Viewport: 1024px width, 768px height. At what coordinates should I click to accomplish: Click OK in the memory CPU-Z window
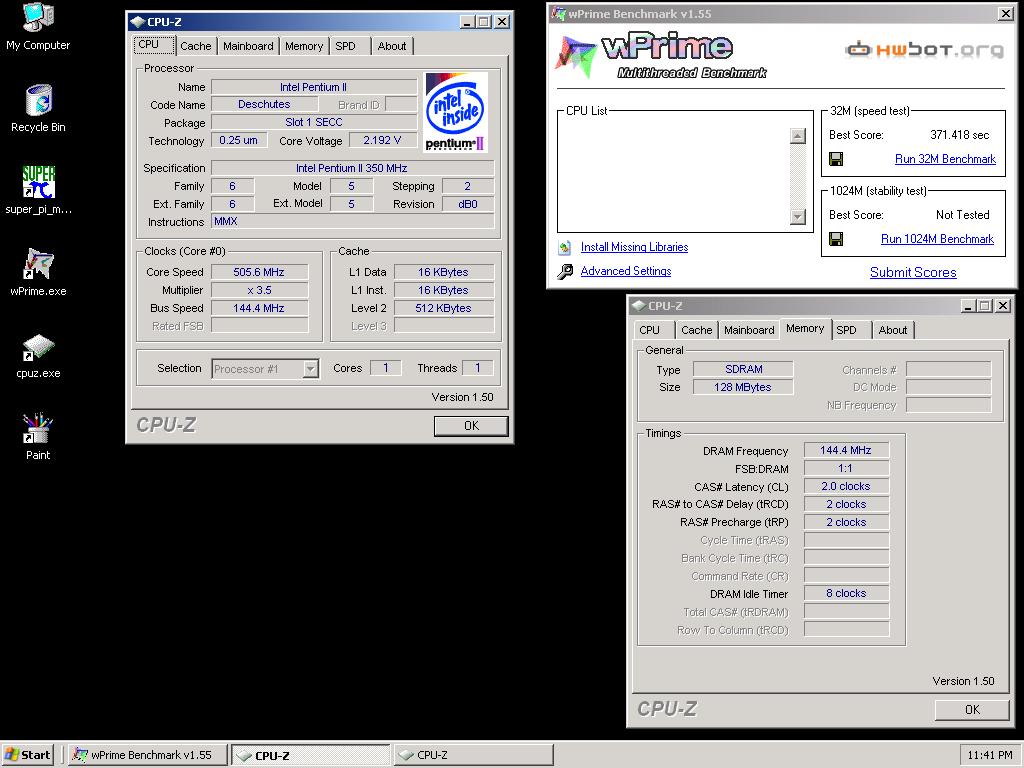[972, 710]
